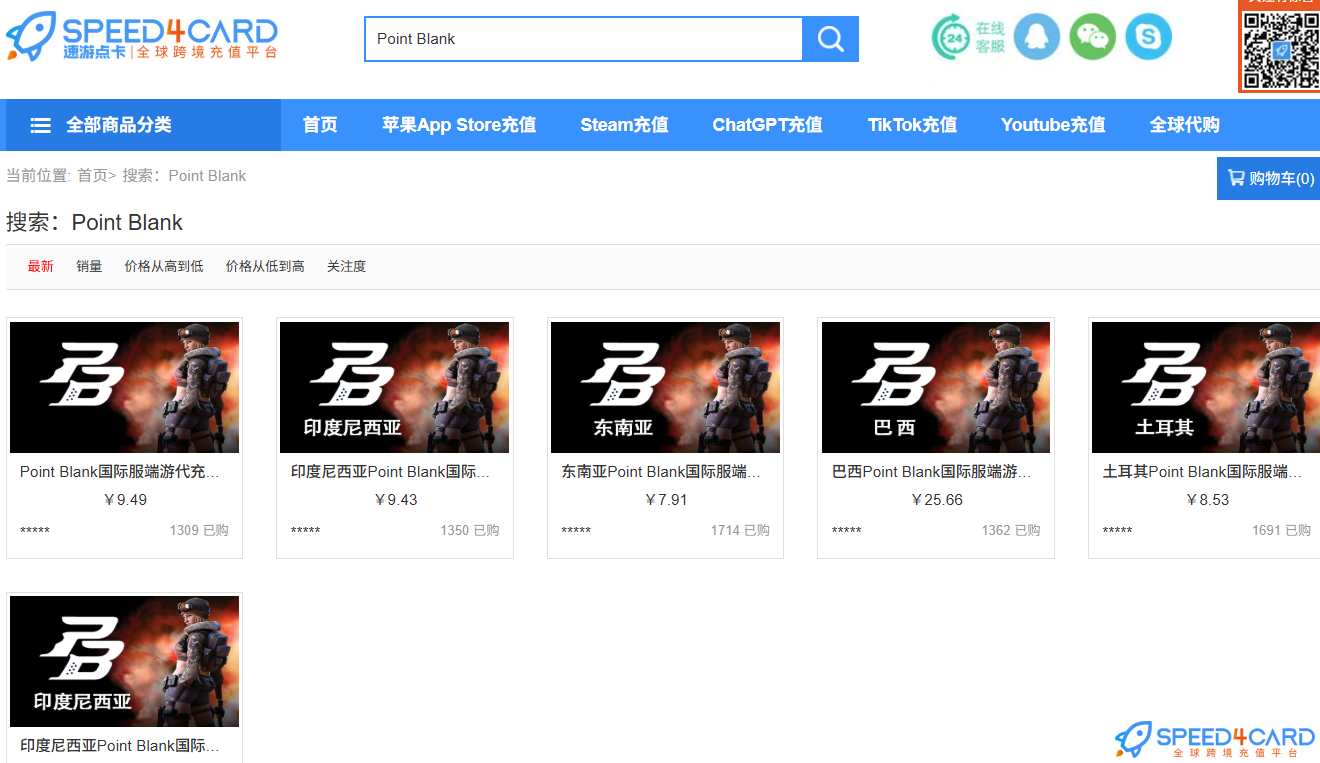Sort by 价格从低到高

(x=265, y=266)
